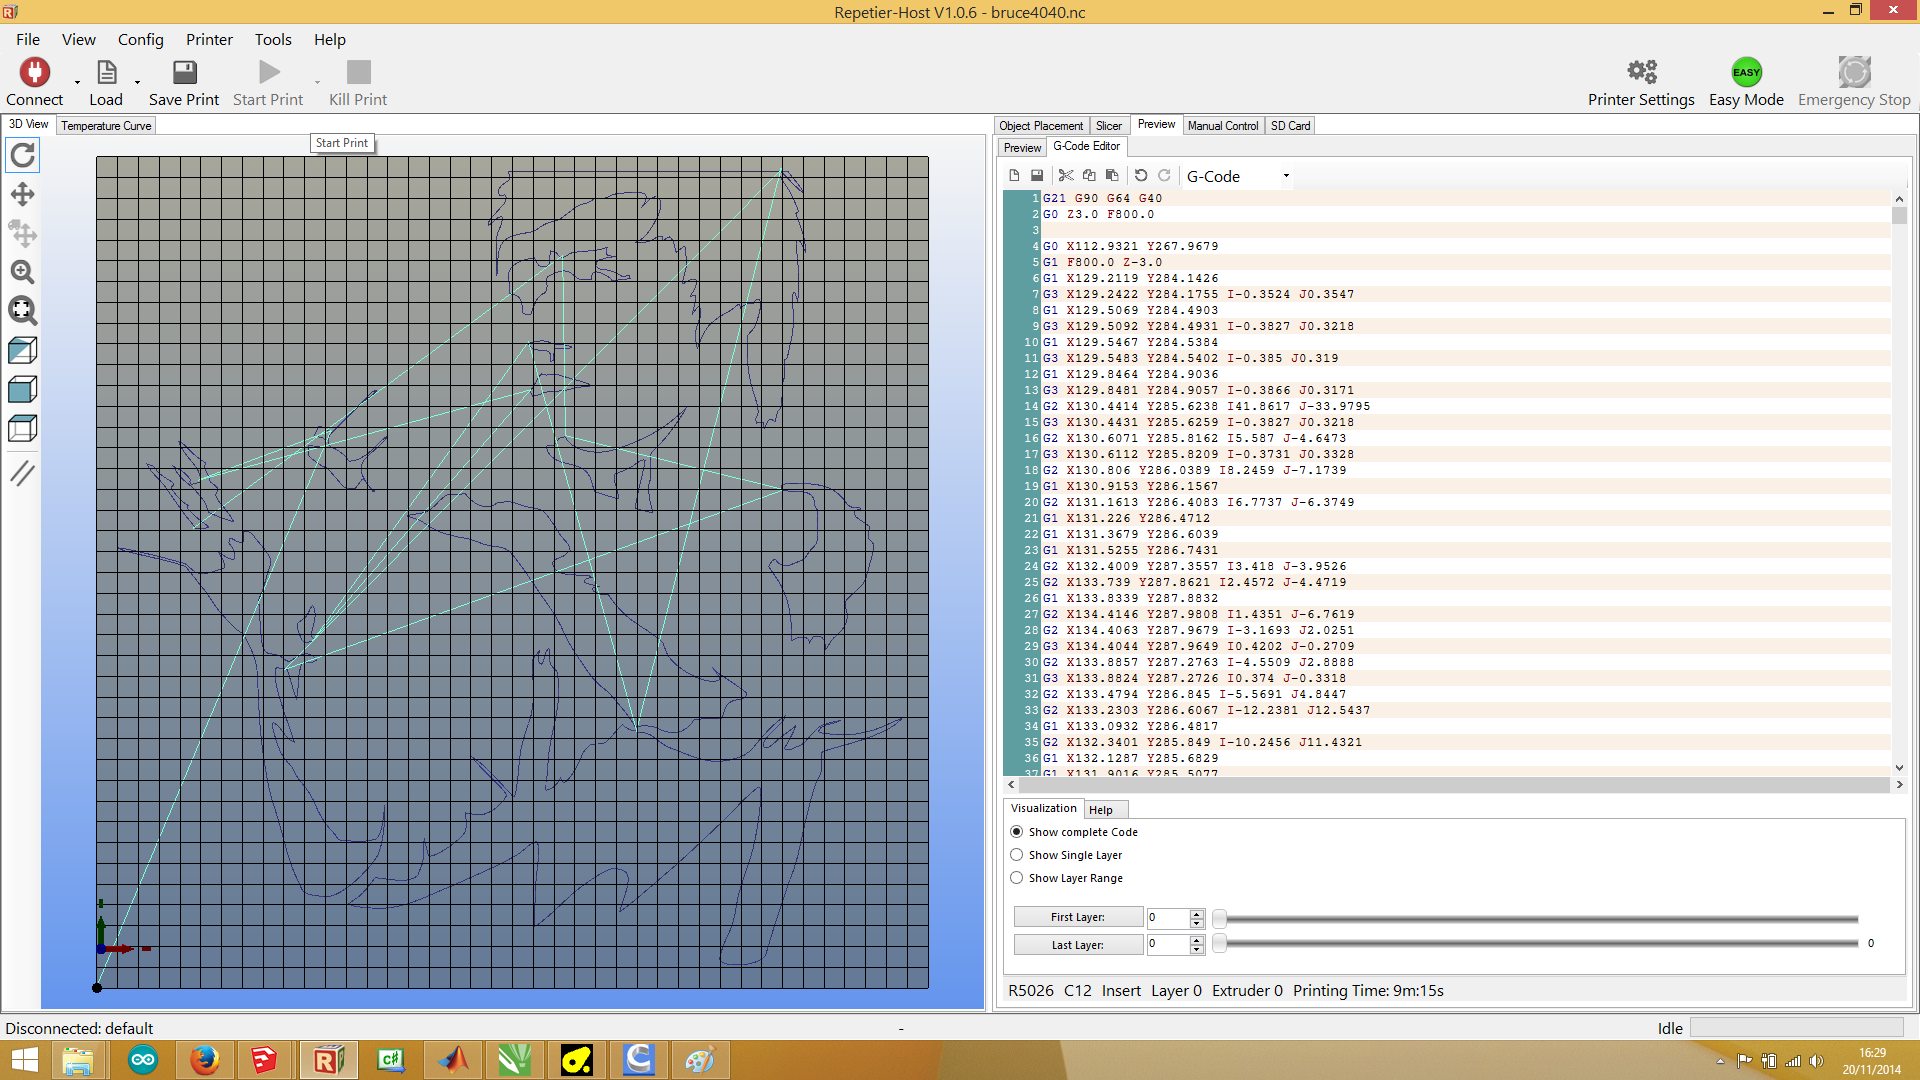Switch to top view cube icon
Viewport: 1920px width, 1080px height.
click(x=22, y=428)
